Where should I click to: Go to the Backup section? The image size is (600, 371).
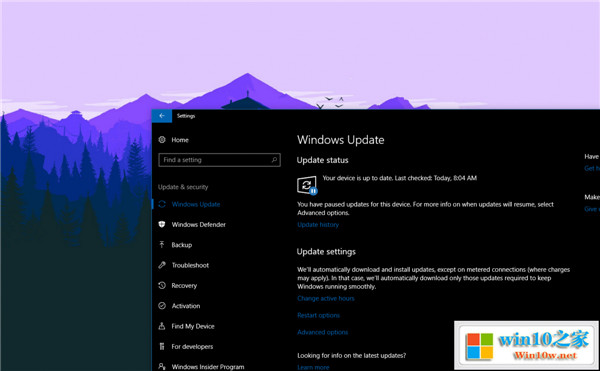(182, 245)
